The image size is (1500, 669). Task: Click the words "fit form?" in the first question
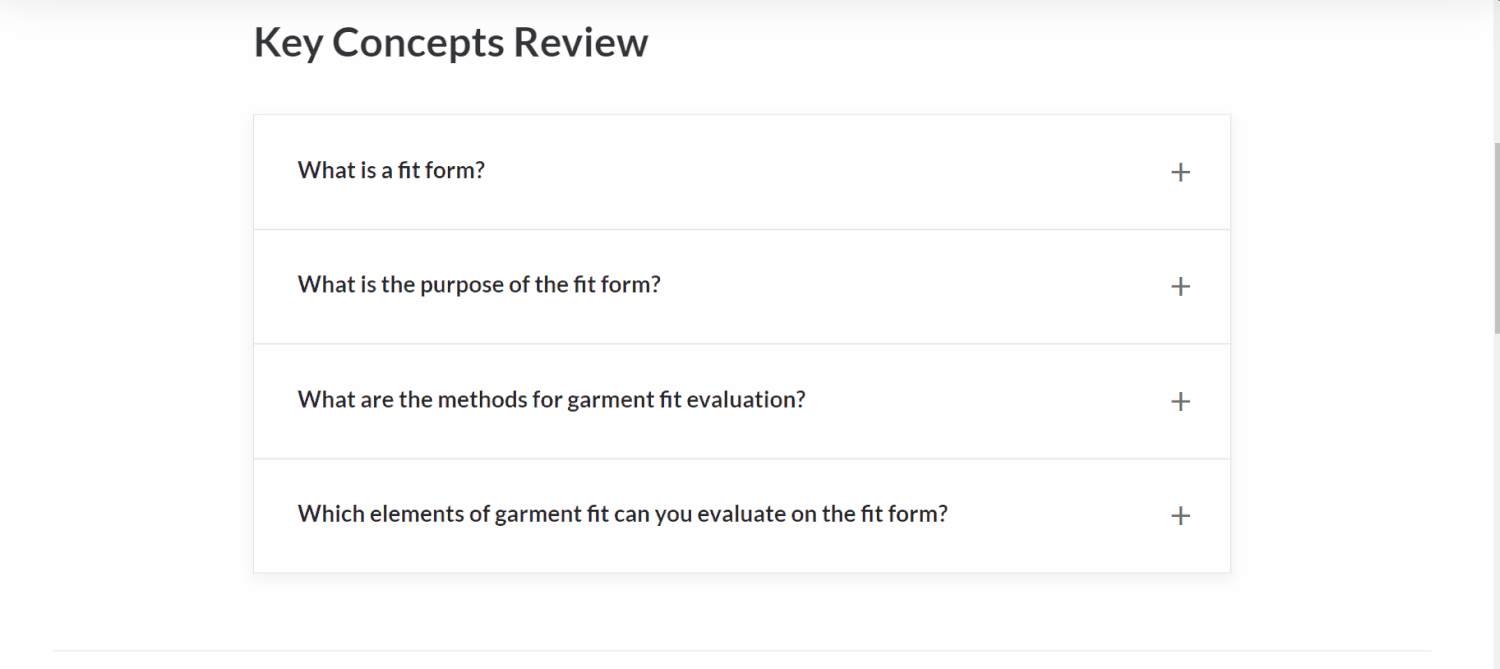pos(441,170)
